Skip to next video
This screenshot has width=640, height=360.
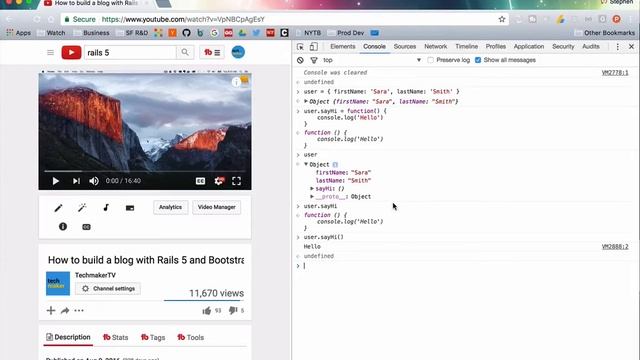tap(76, 181)
